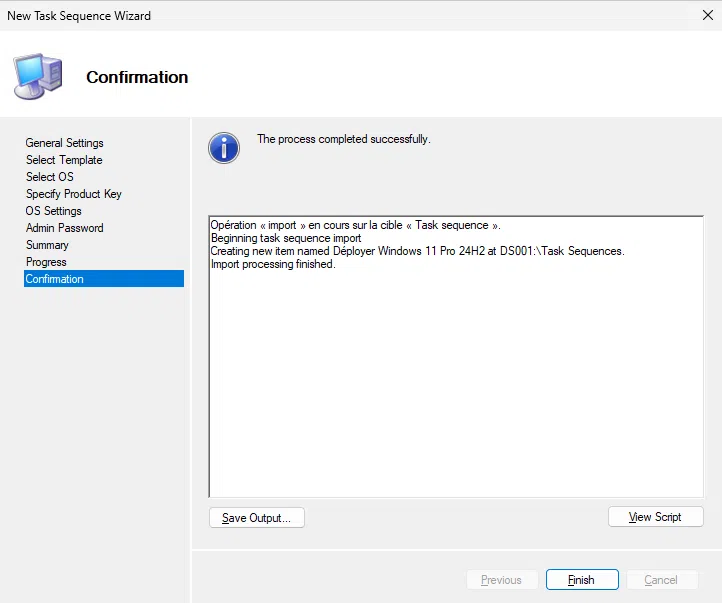The width and height of the screenshot is (722, 603).
Task: Jump to Specify Product Key step
Action: pos(74,194)
